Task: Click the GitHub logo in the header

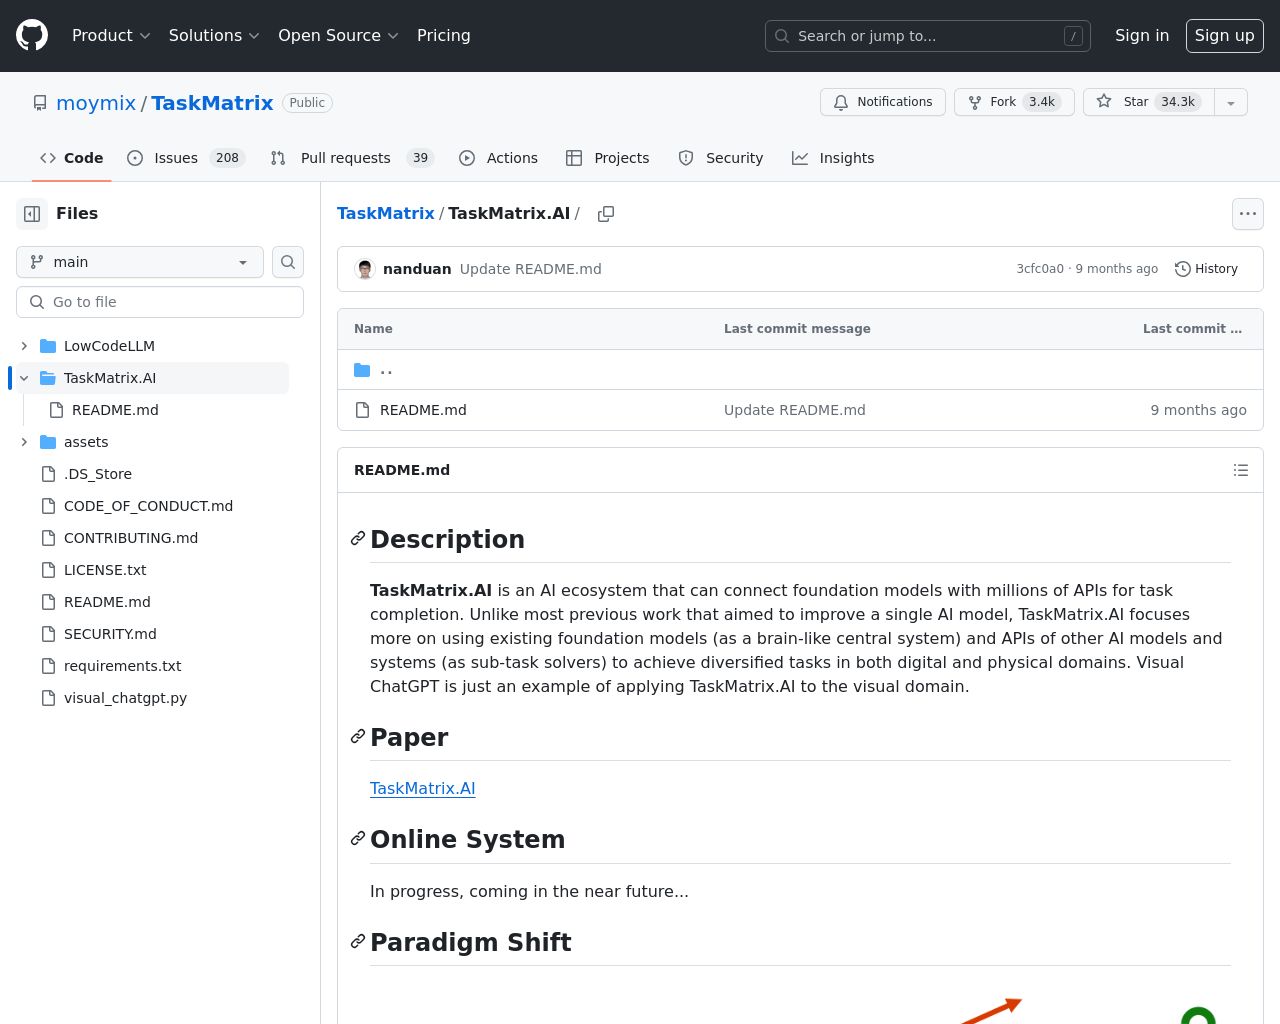Action: [31, 35]
